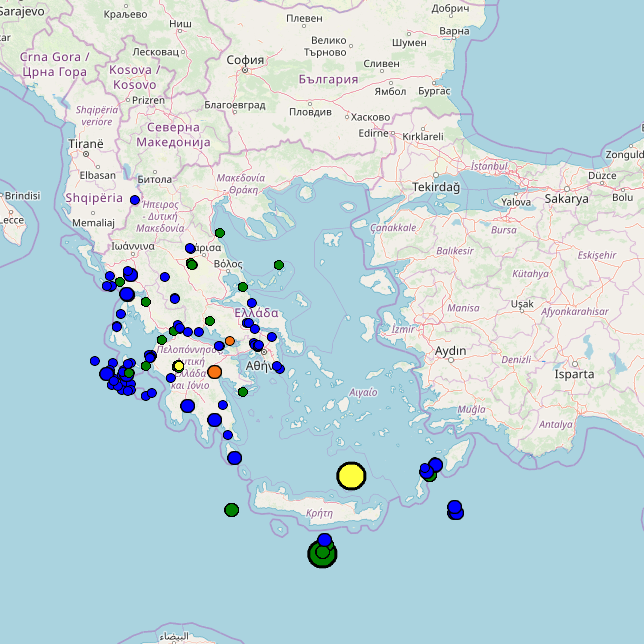
Task: Click the Tekirdağ city label
Action: tap(436, 187)
